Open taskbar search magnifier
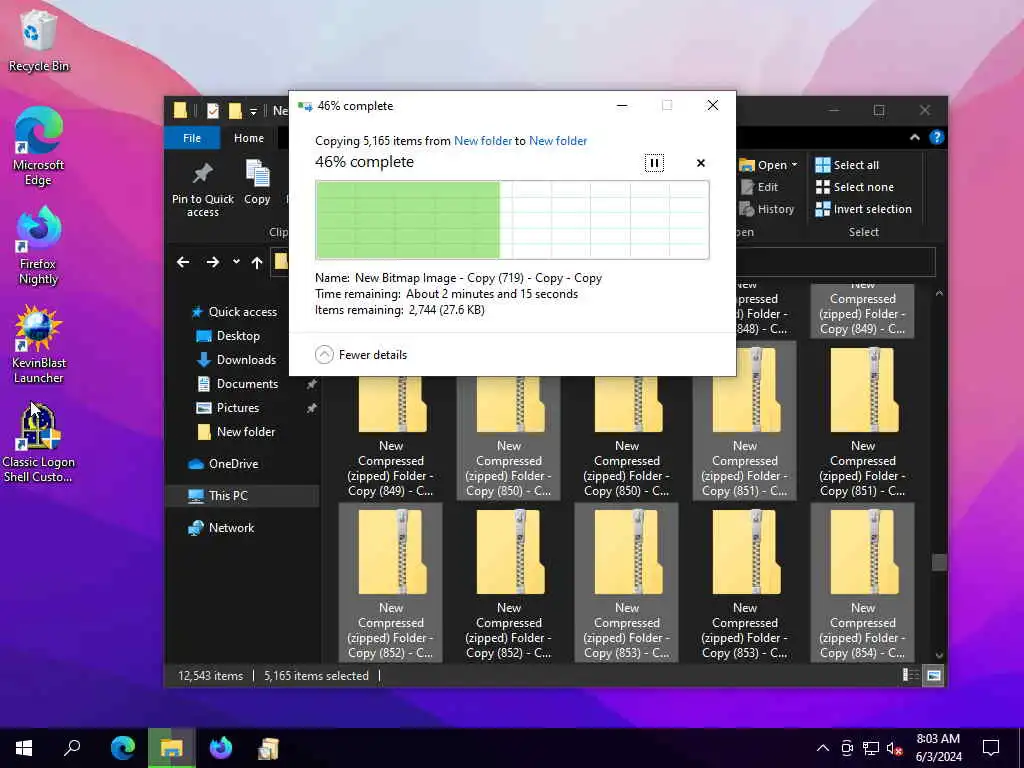 click(72, 748)
